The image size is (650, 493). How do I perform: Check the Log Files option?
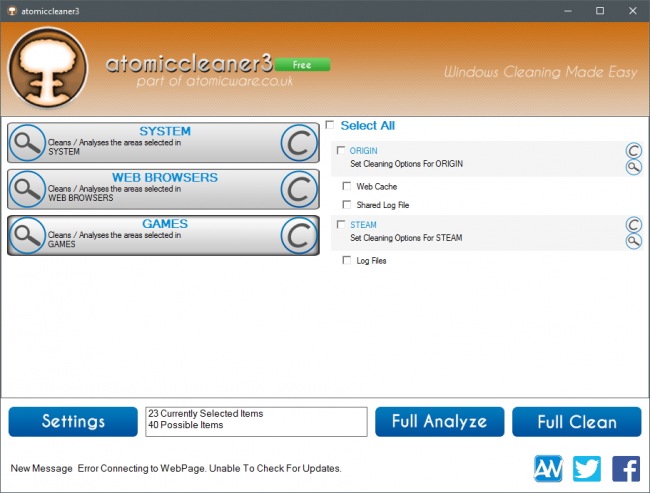pos(347,260)
